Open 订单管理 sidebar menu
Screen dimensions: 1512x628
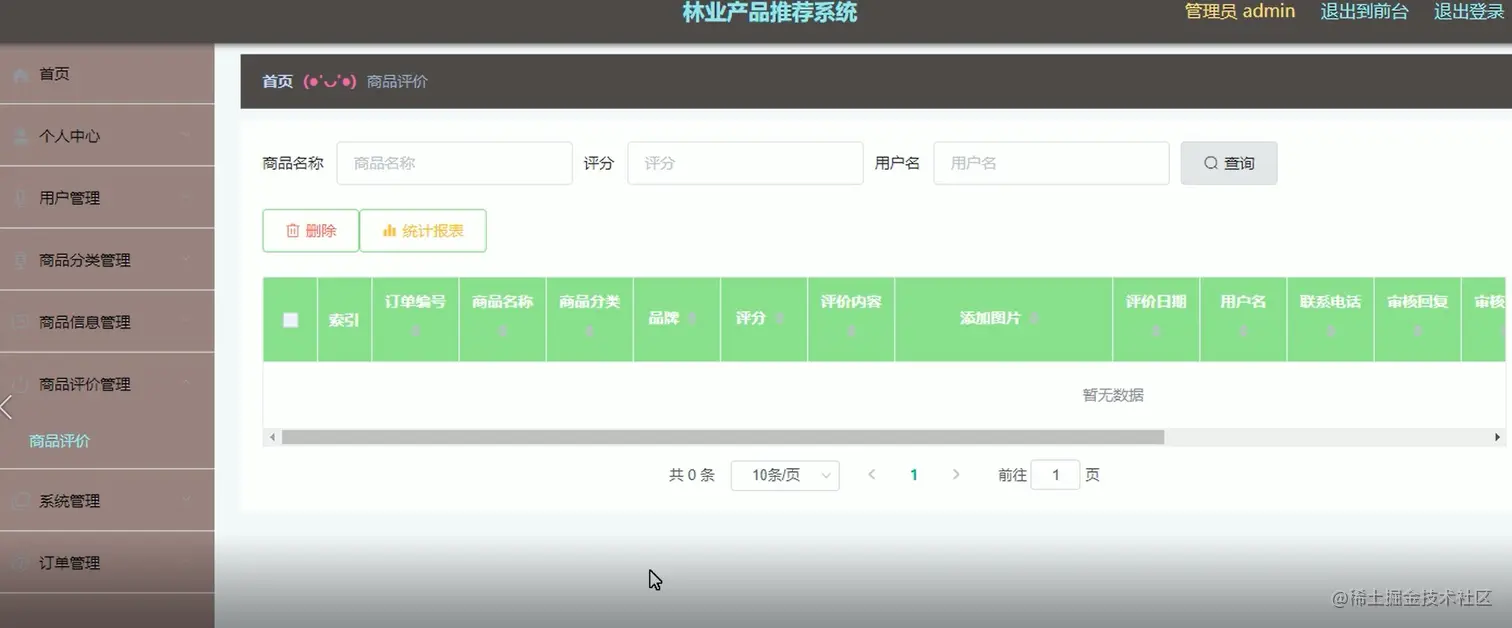[x=107, y=563]
